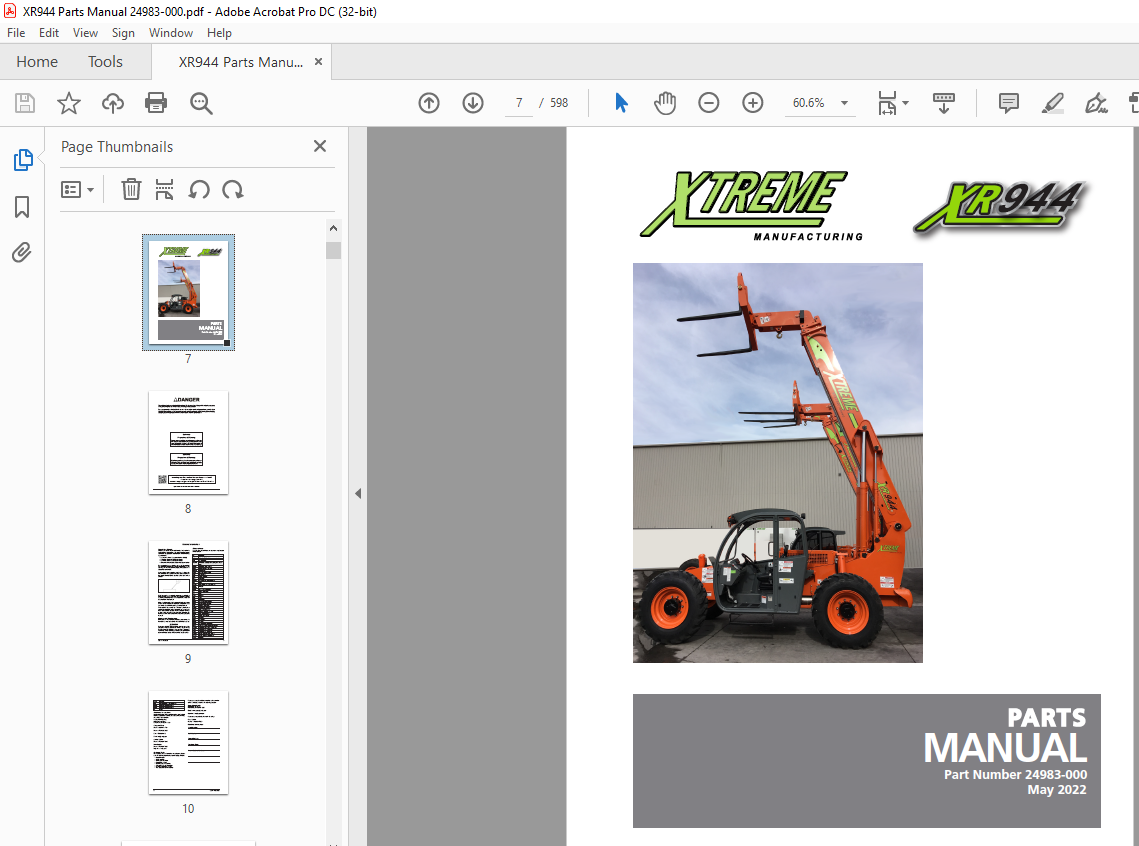Image resolution: width=1139 pixels, height=846 pixels.
Task: Rotate page clockwise
Action: click(x=232, y=190)
